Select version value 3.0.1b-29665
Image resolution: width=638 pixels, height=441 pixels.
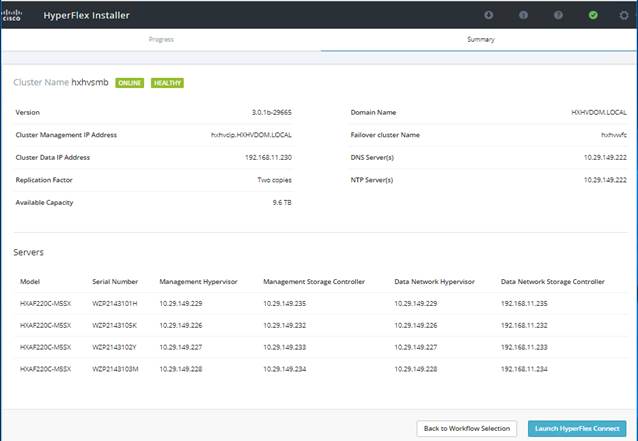[271, 112]
